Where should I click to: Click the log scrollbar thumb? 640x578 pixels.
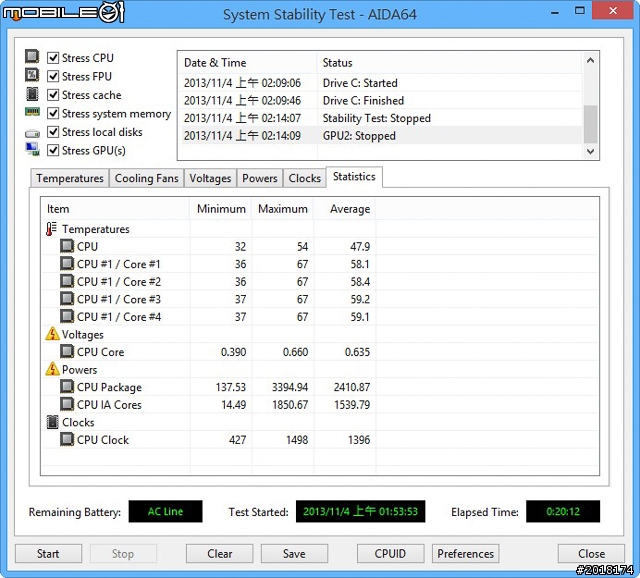tap(590, 124)
